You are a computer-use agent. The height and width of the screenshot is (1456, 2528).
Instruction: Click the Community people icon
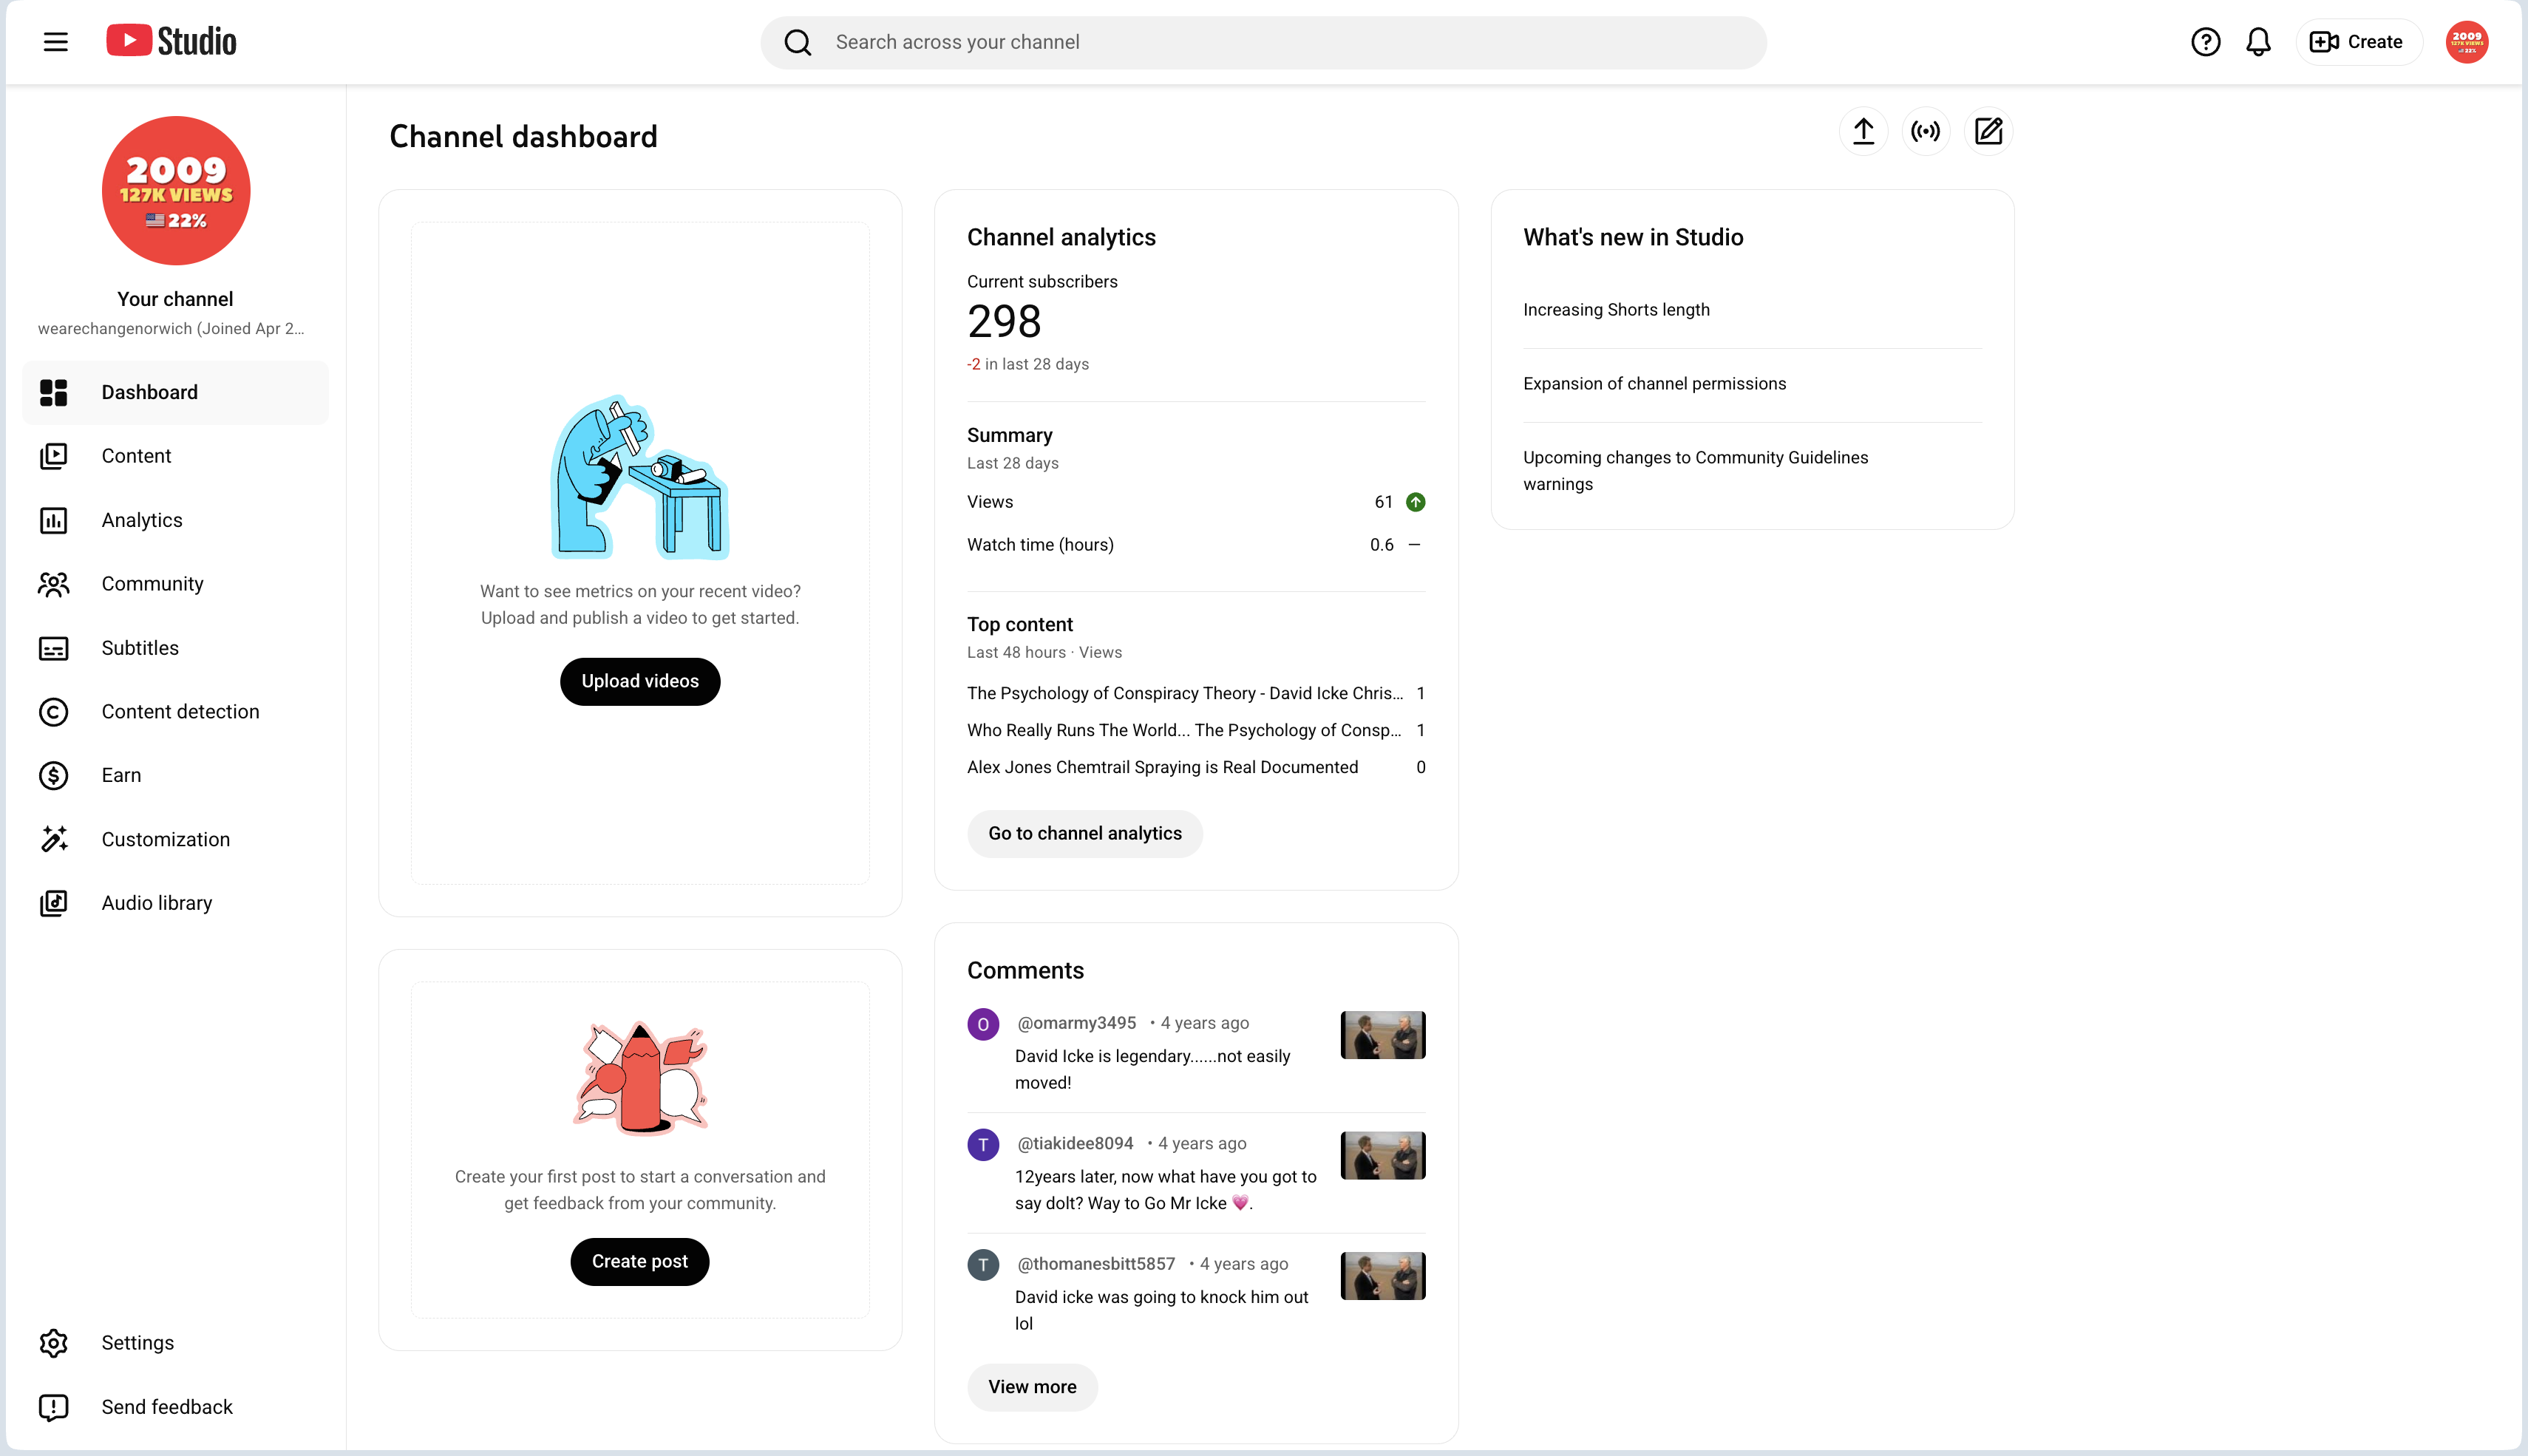53,584
